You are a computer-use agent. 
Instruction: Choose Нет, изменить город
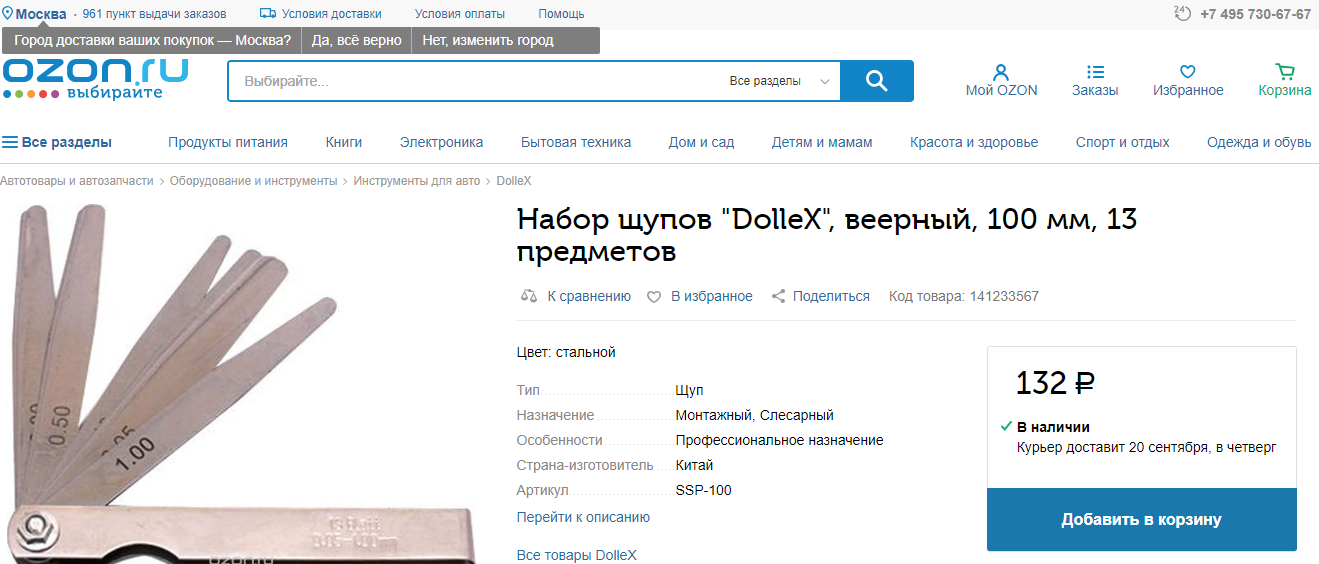point(488,41)
